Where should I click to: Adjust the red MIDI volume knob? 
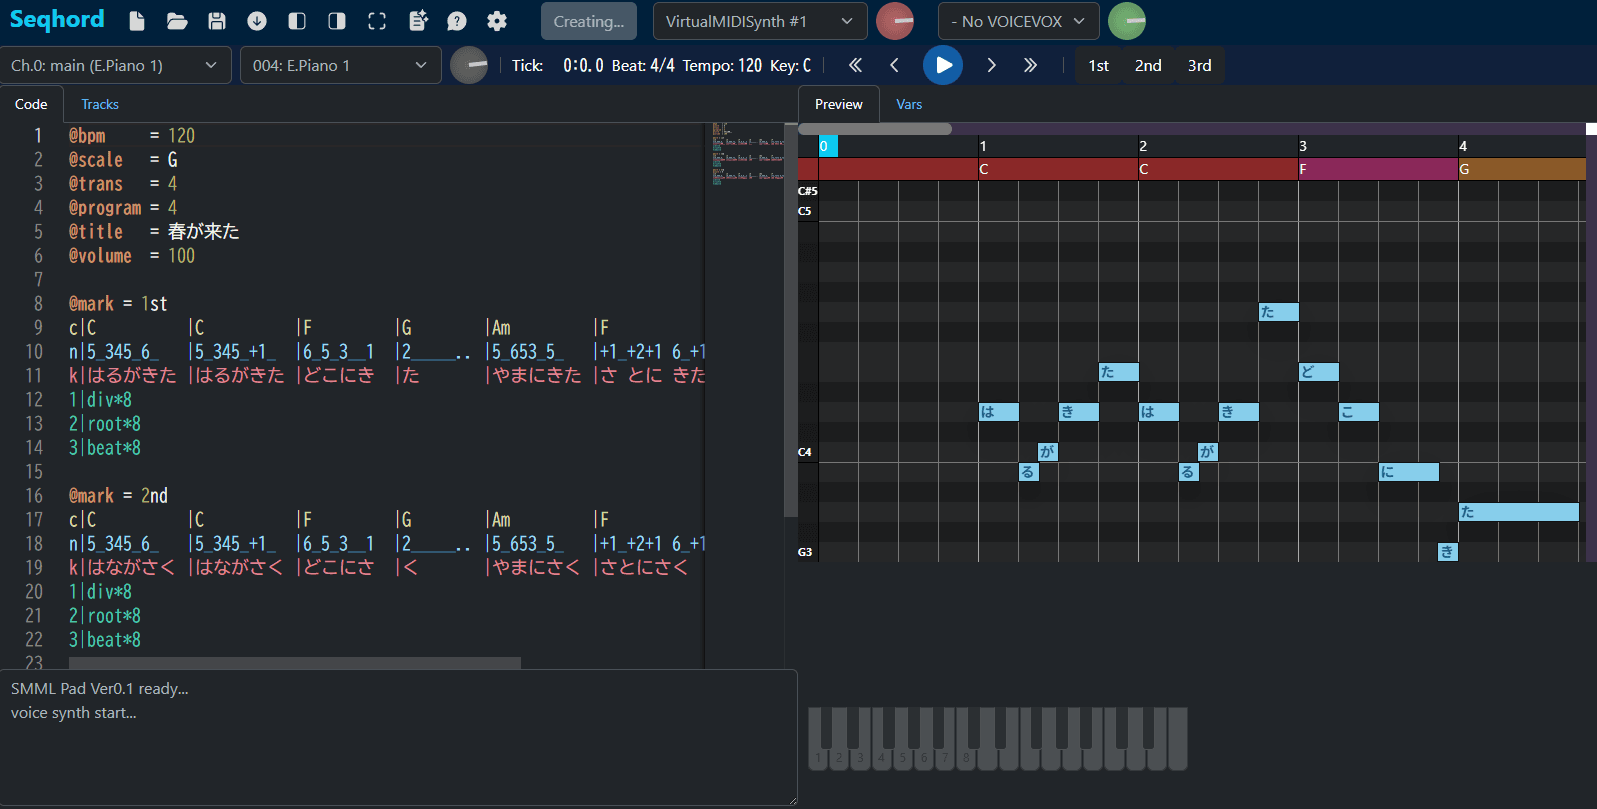coord(895,21)
